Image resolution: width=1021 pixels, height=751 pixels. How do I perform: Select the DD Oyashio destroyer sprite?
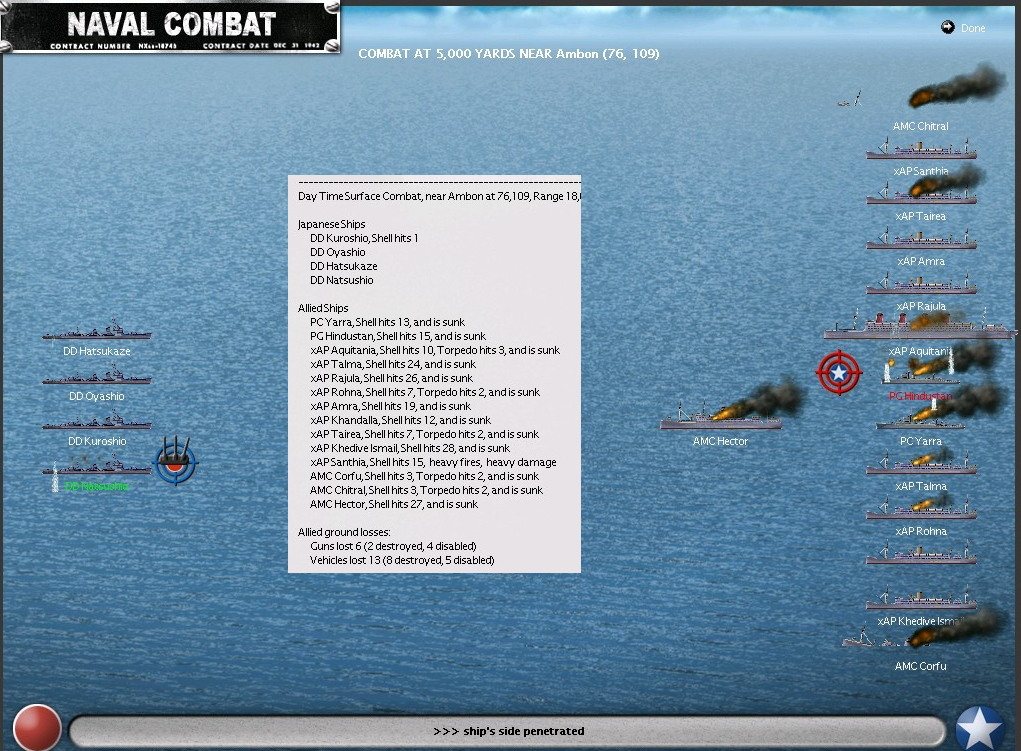[96, 375]
